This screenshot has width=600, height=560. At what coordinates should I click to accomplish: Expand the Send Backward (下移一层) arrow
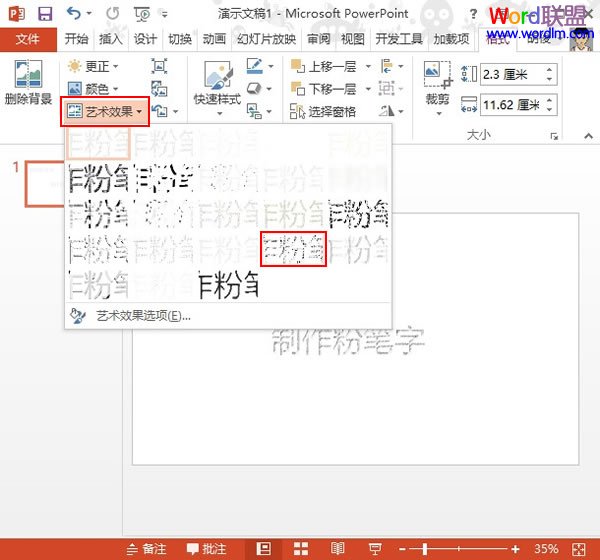[x=368, y=89]
